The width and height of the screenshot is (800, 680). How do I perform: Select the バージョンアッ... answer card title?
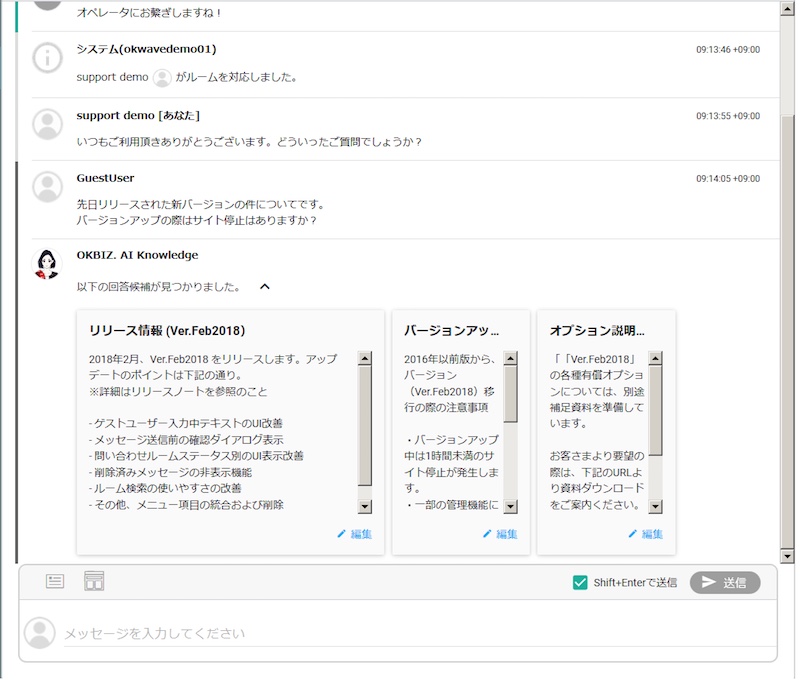coord(451,330)
